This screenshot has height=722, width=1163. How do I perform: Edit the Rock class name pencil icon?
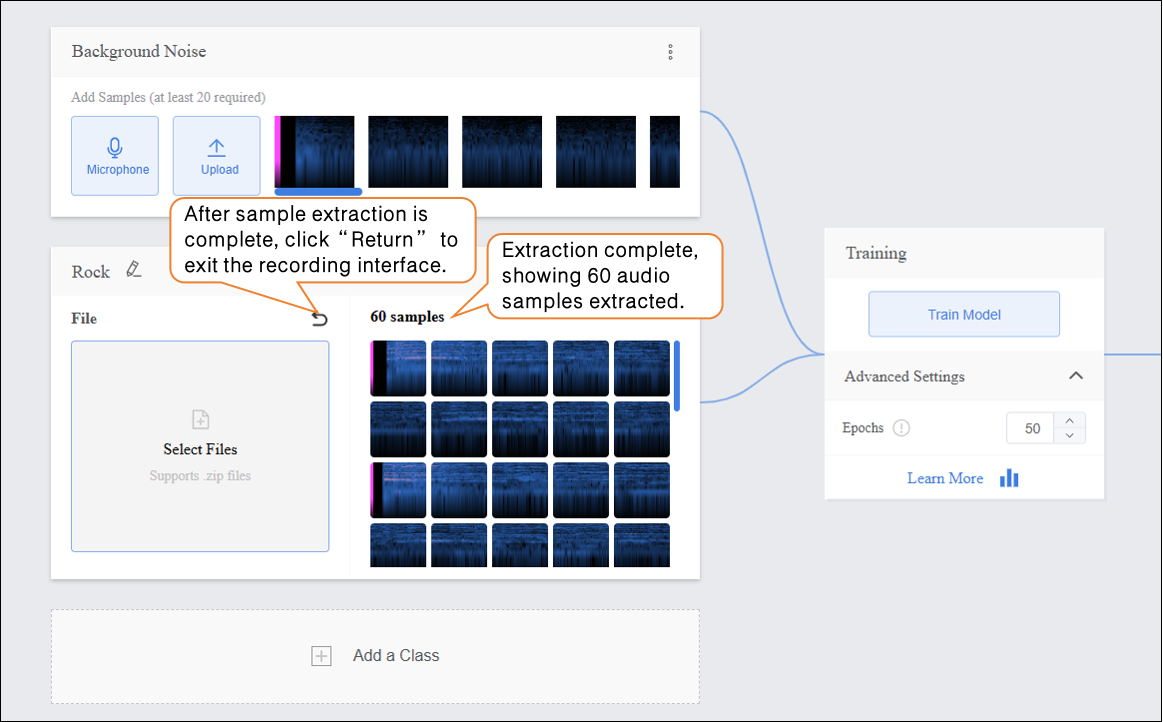pyautogui.click(x=134, y=270)
